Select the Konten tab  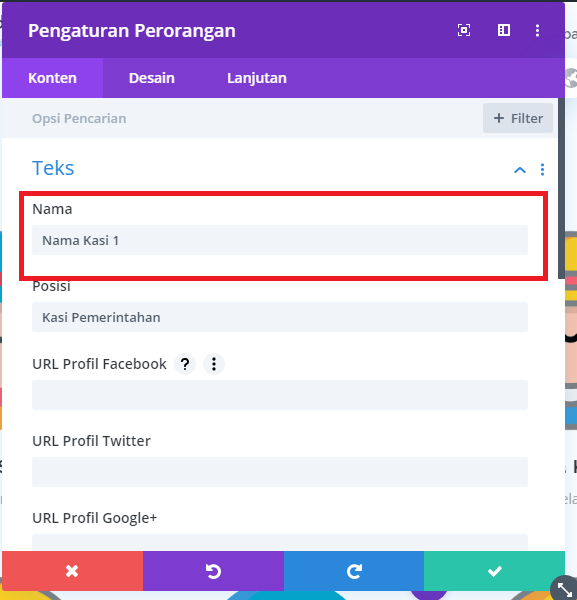pos(52,78)
